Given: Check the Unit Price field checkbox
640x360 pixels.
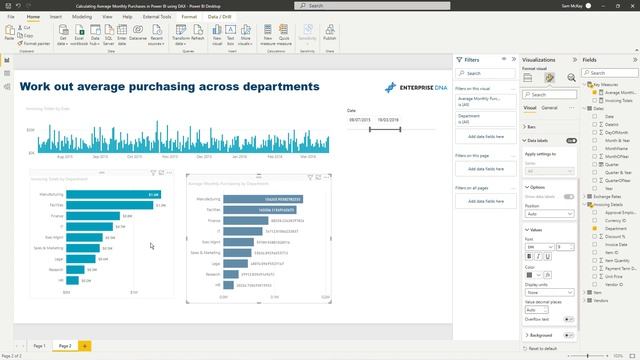Looking at the screenshot, I should tap(594, 276).
